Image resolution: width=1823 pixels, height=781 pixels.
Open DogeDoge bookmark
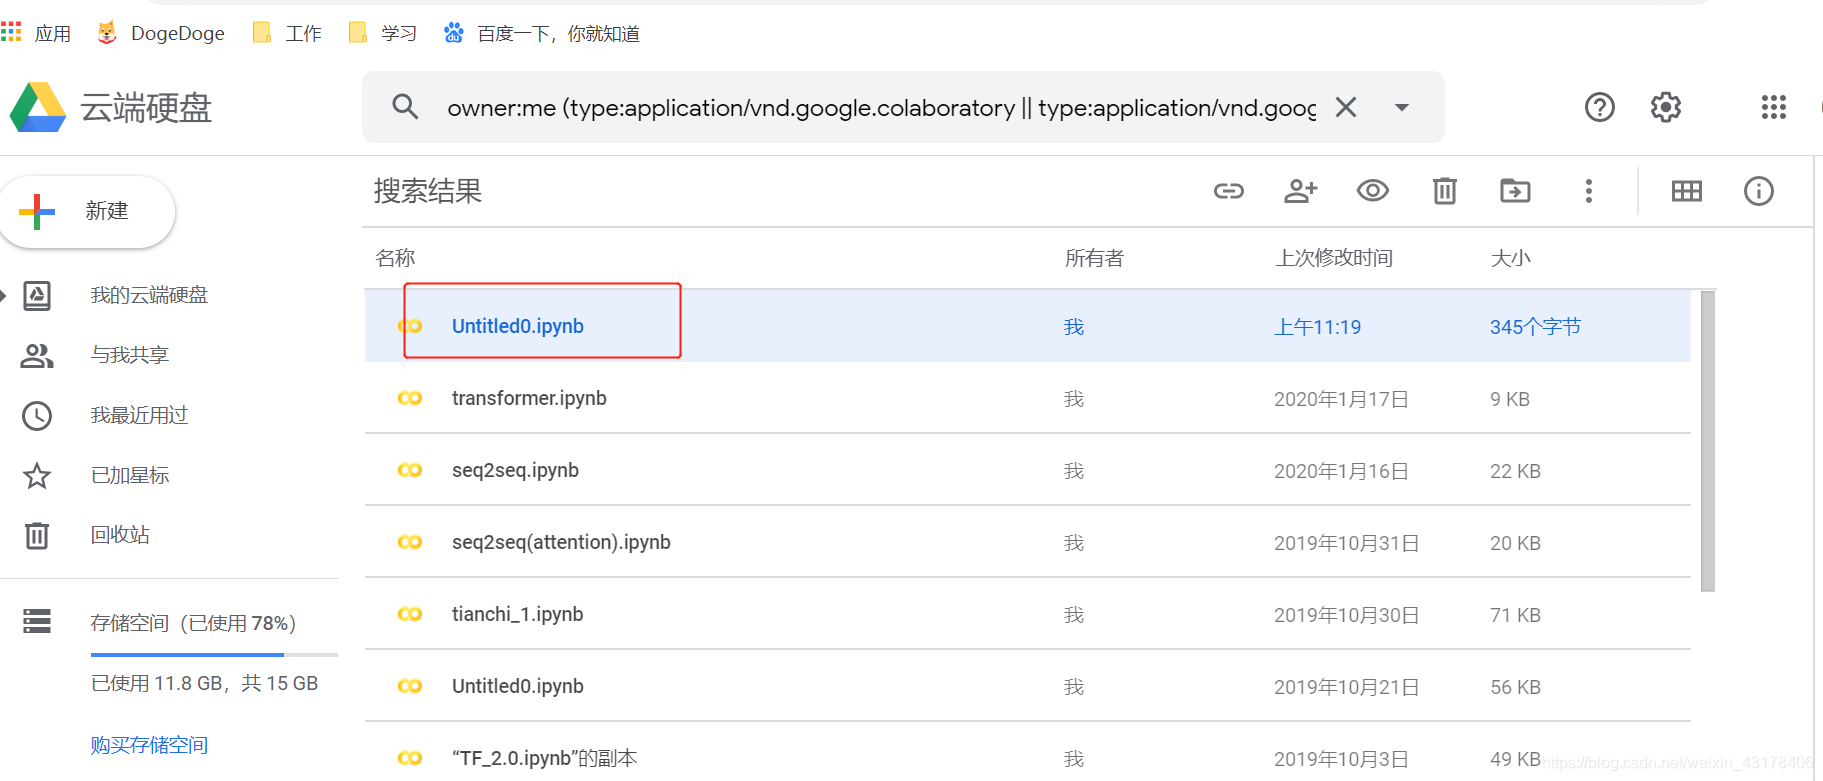pos(161,33)
